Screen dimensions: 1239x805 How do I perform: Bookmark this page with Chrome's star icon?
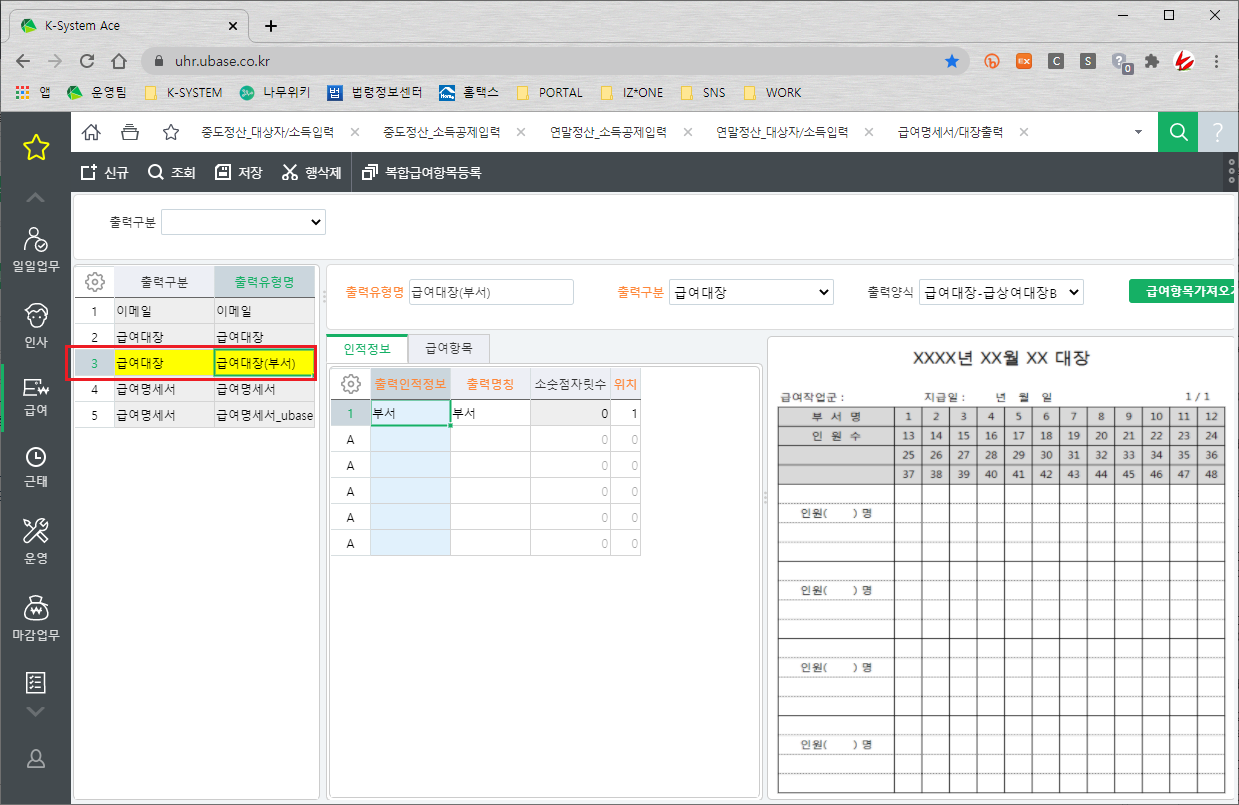click(x=952, y=61)
